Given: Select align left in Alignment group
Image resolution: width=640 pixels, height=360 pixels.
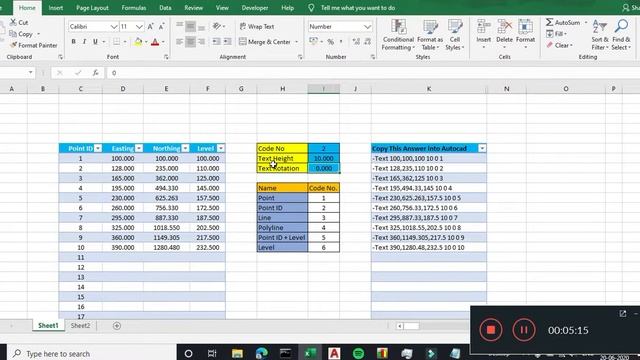Looking at the screenshot, I should (180, 42).
